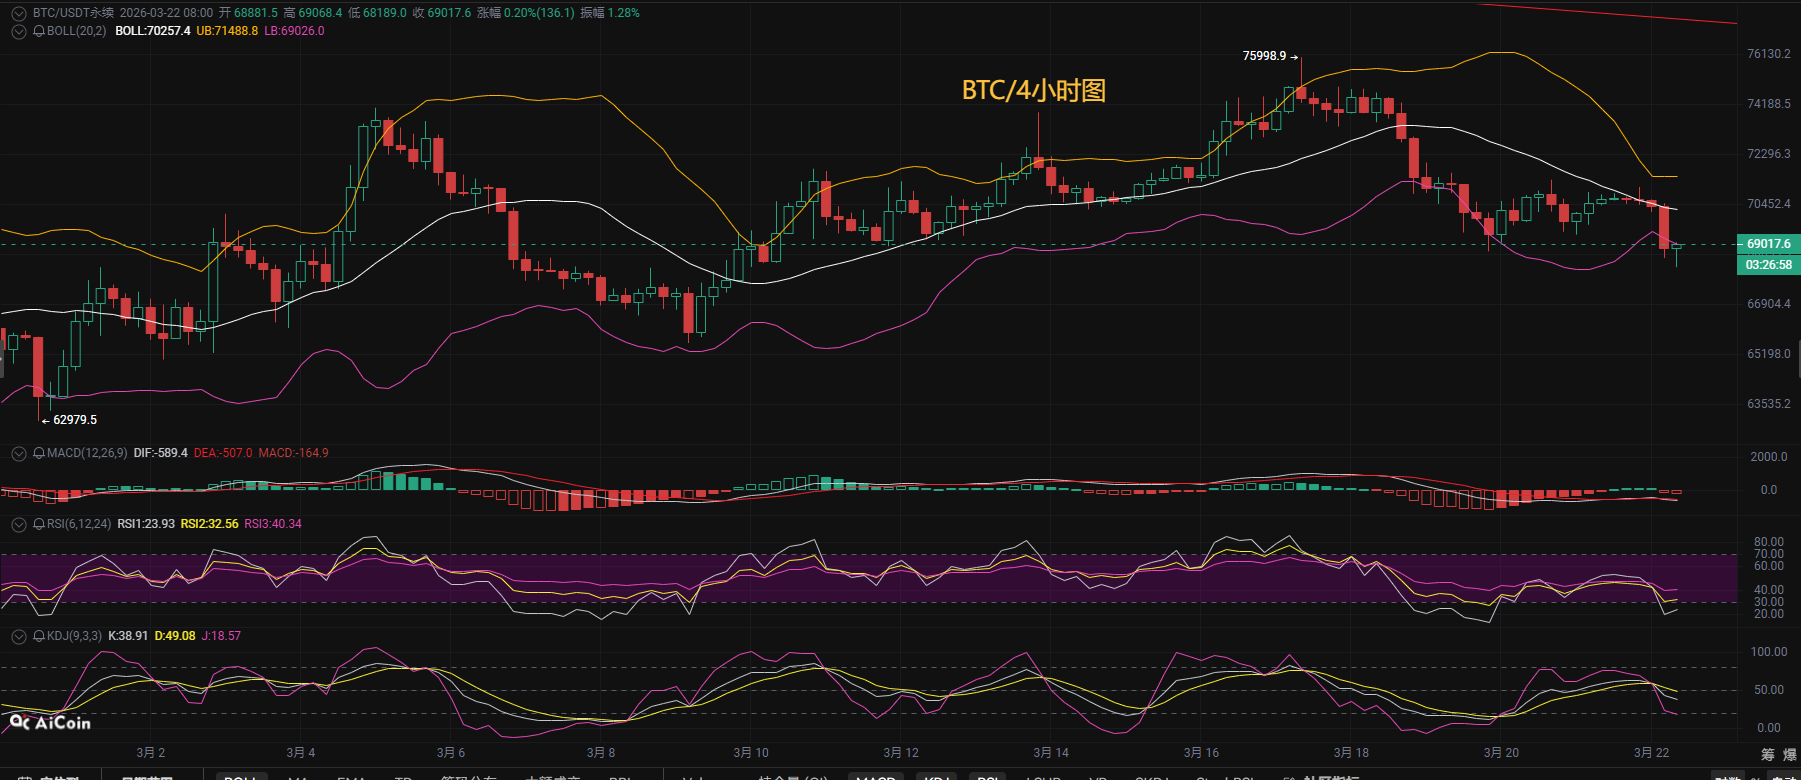Click the MACD alert bell icon
This screenshot has width=1801, height=780.
point(39,453)
